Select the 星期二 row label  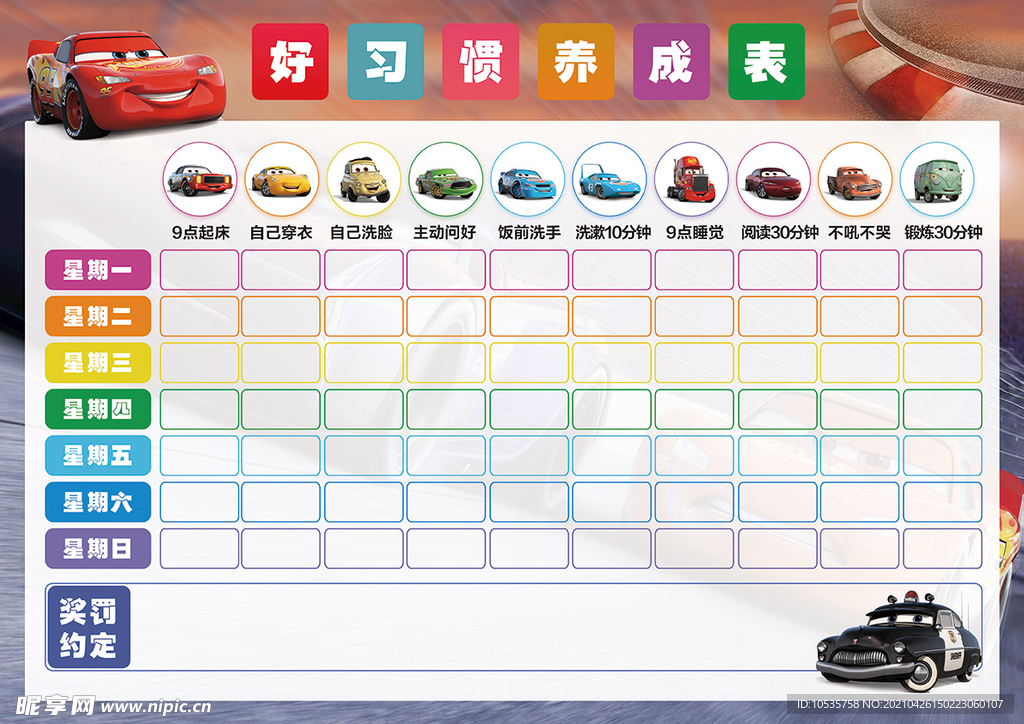coord(98,316)
